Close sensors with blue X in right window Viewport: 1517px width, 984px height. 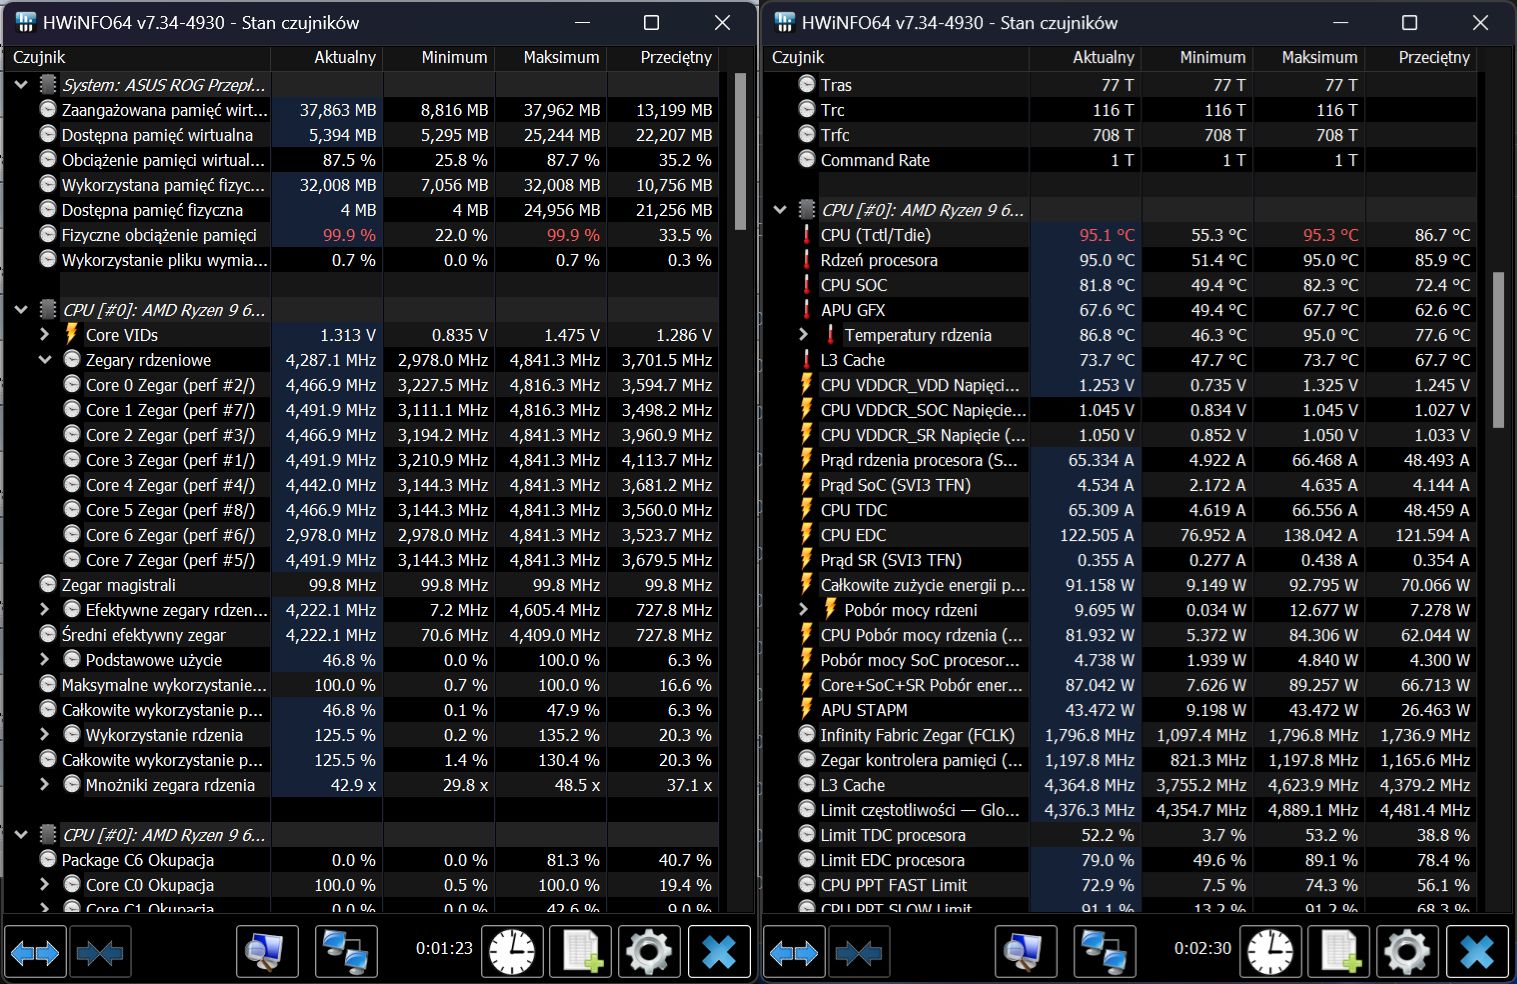(1478, 952)
